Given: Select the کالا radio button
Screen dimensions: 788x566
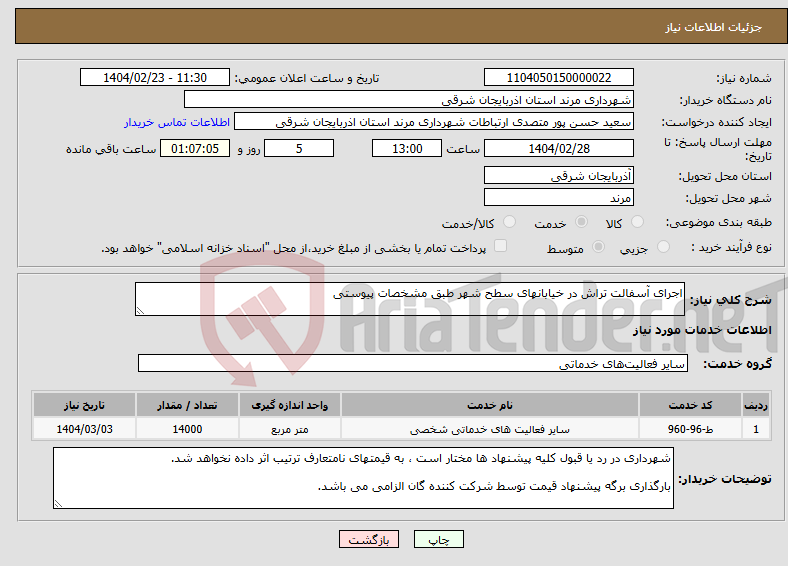Looking at the screenshot, I should tap(637, 222).
